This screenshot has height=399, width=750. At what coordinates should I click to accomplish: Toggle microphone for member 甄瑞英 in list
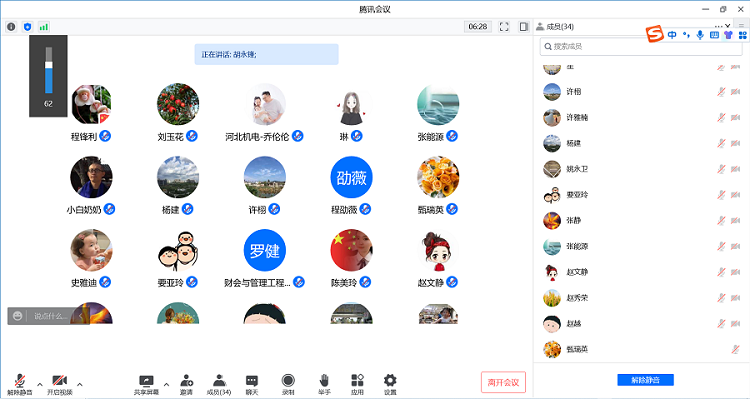click(735, 350)
